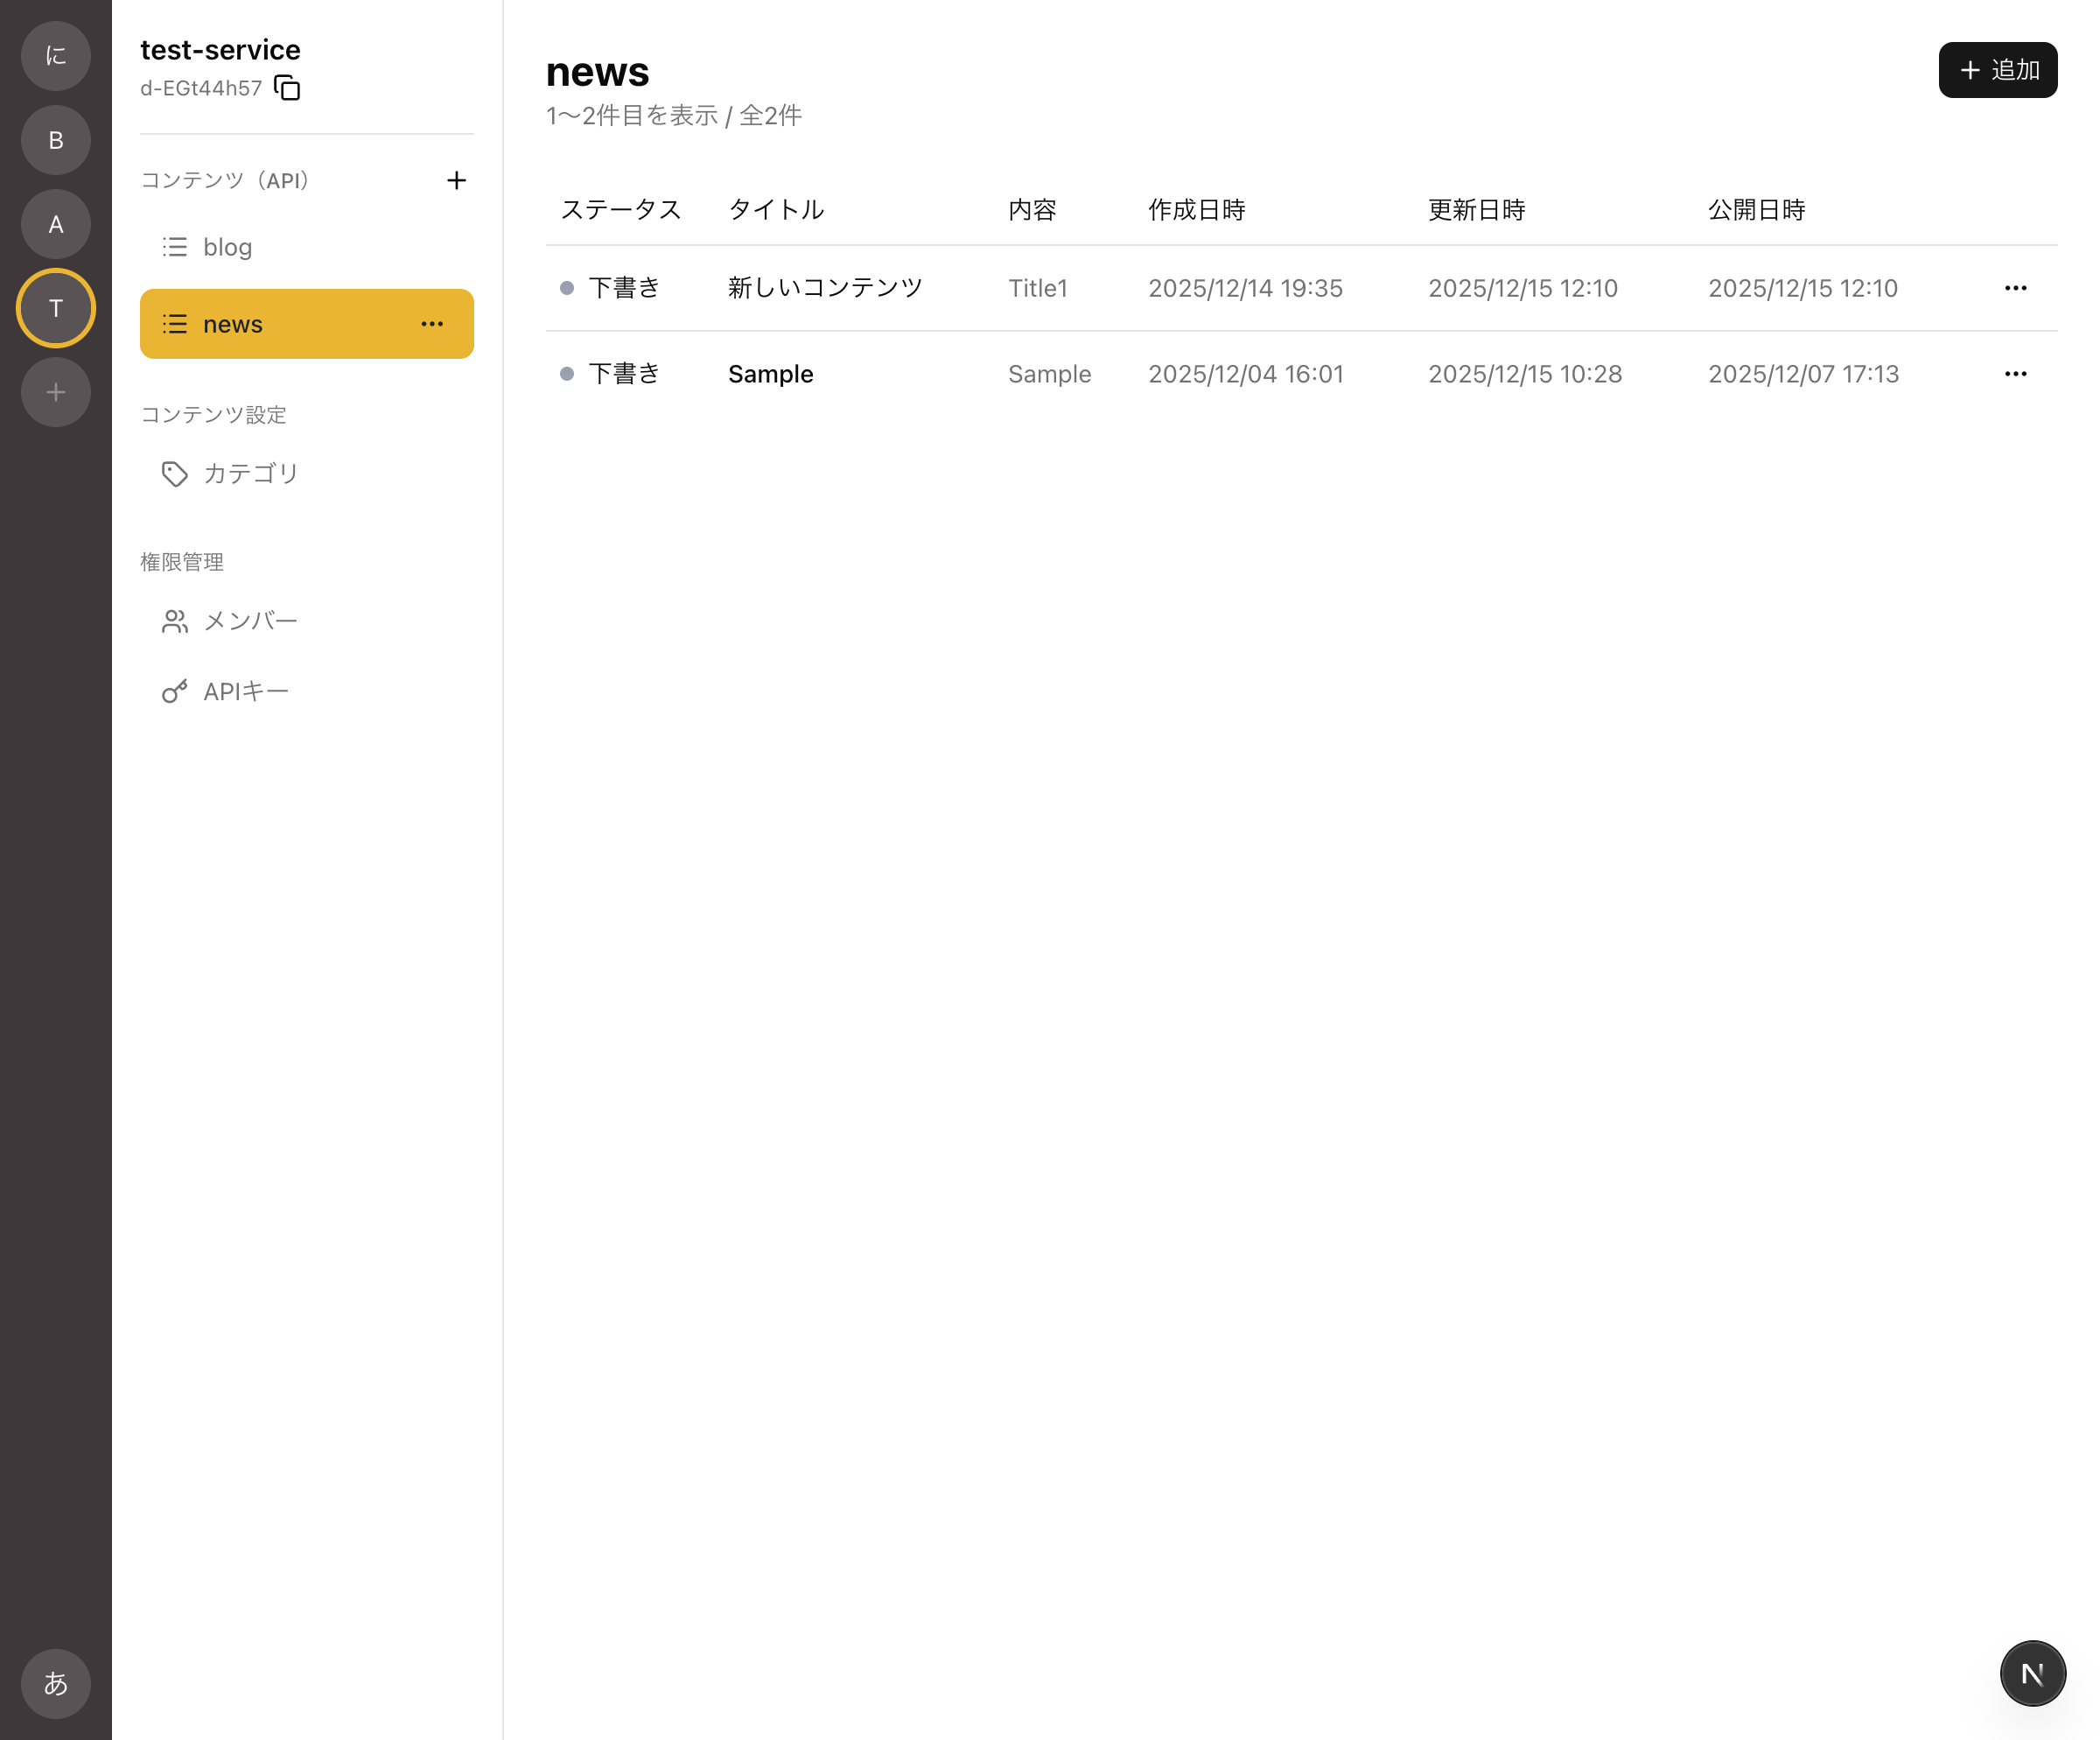Screen dimensions: 2100x1740
Task: Click the Next.js dev tools N badge
Action: pyautogui.click(x=2032, y=1673)
